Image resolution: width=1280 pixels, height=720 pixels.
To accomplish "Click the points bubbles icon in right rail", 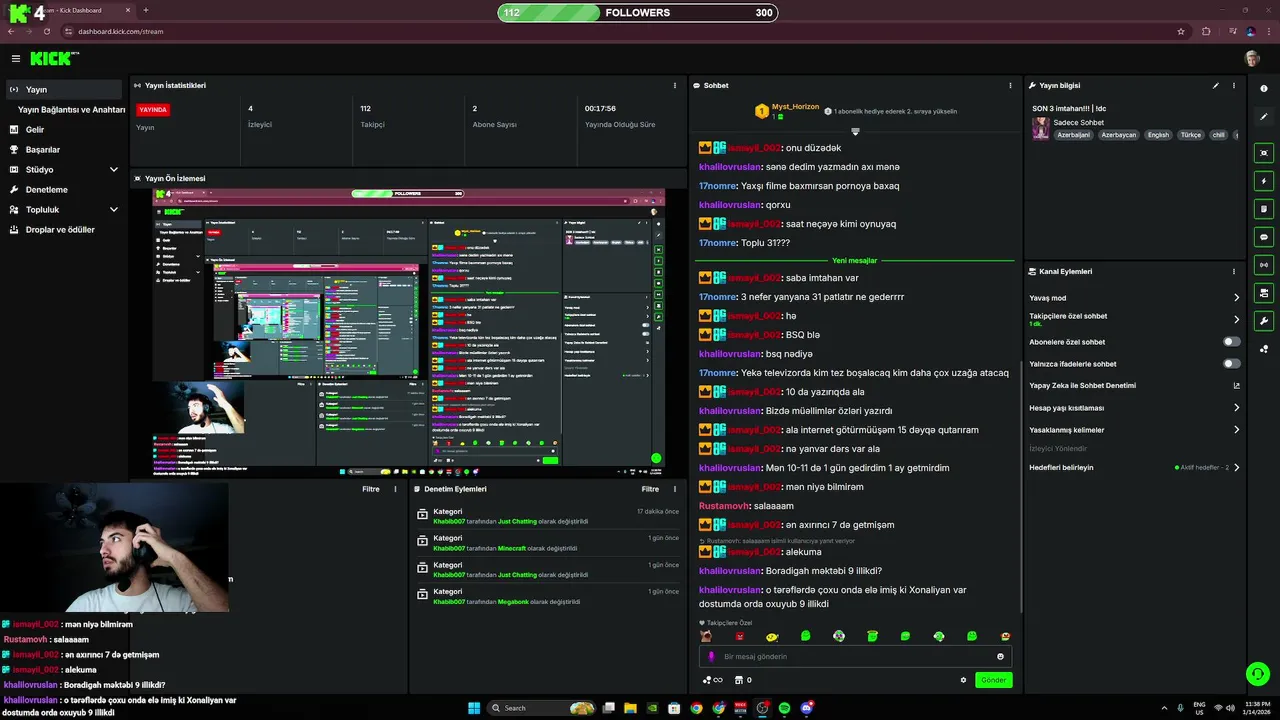I will (x=1264, y=349).
